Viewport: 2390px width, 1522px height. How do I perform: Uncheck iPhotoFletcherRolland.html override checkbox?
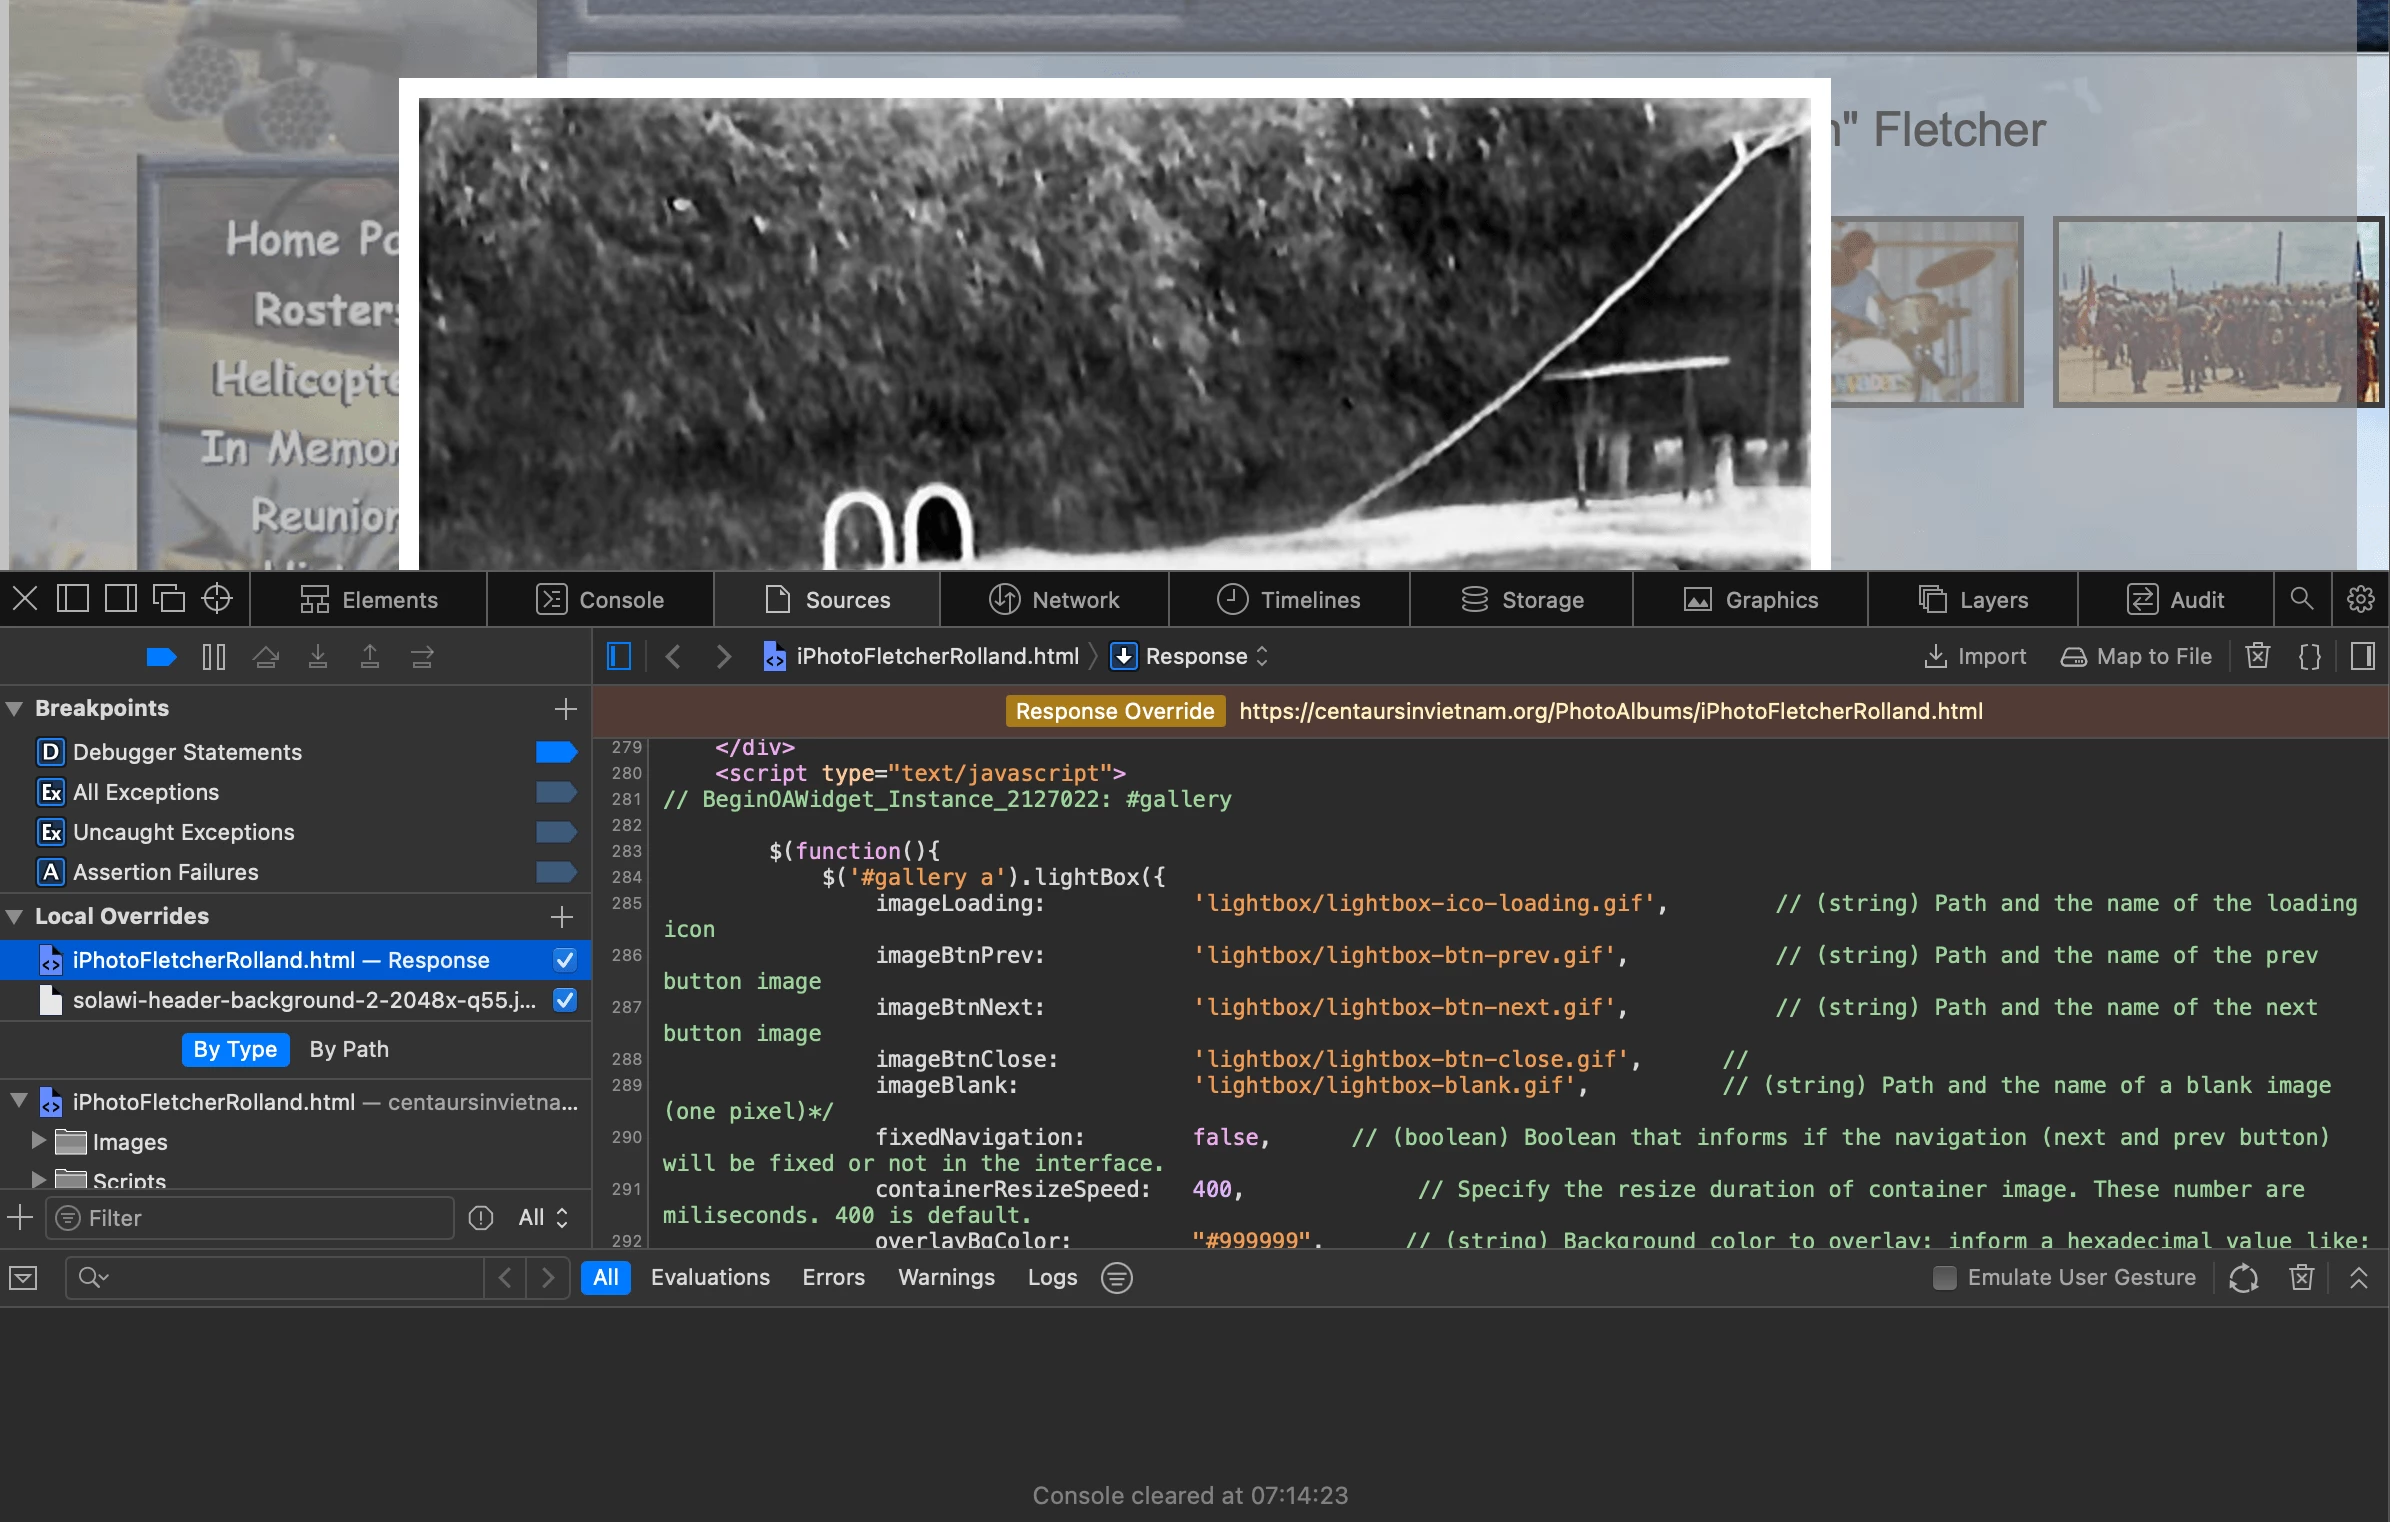pos(565,960)
